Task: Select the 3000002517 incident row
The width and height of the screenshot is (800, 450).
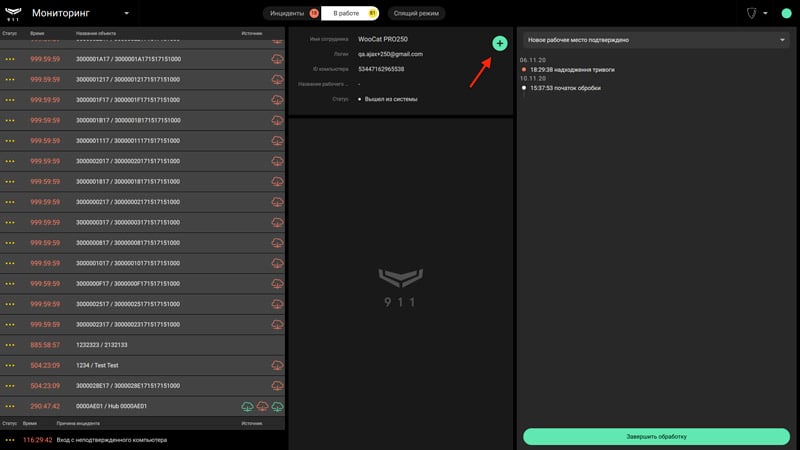Action: [x=142, y=304]
